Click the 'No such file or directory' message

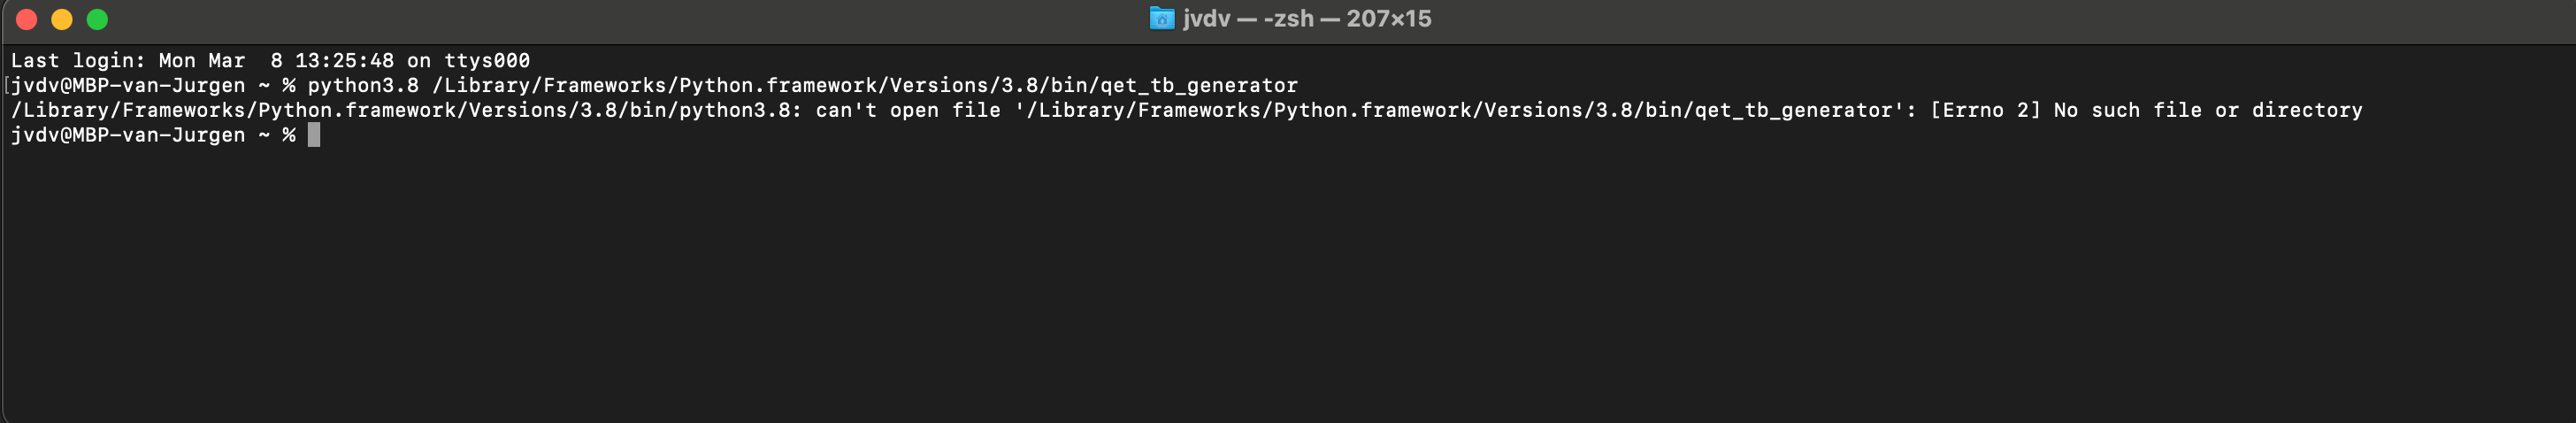2208,110
